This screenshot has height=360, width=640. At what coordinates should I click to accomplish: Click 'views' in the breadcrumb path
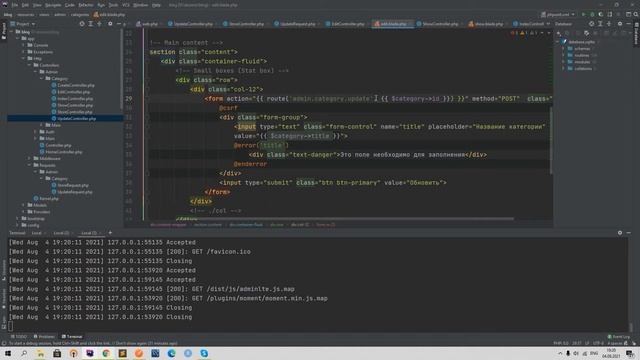click(44, 15)
